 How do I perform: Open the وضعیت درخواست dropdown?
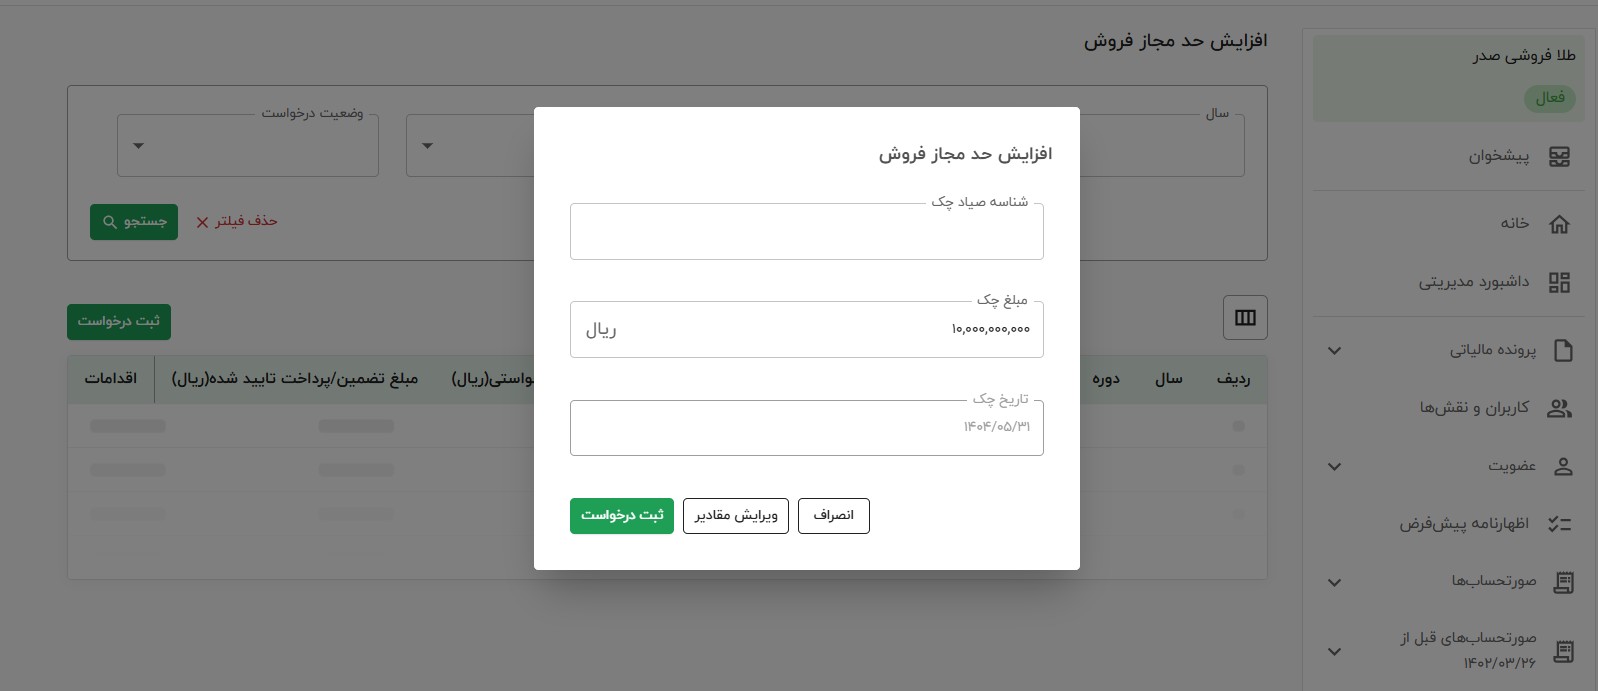point(248,146)
